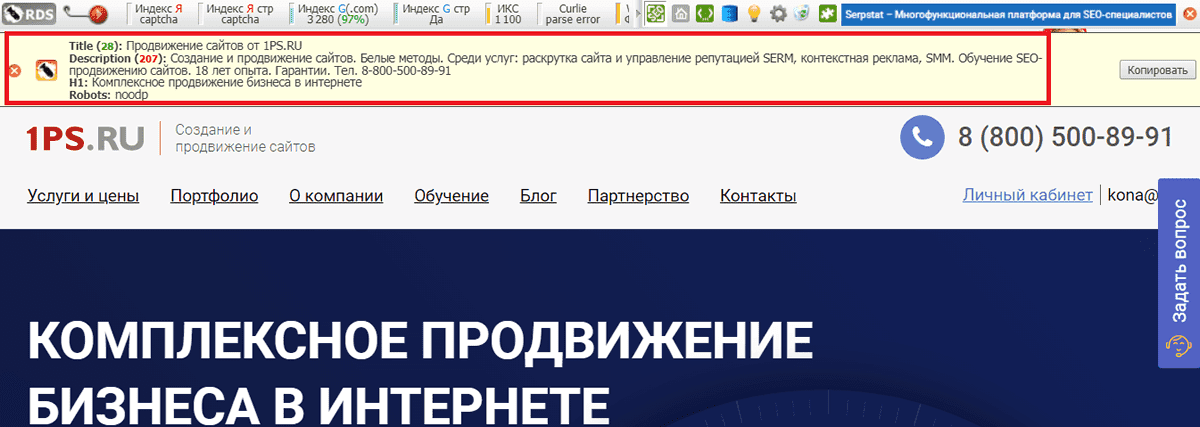Click the Копировать button
This screenshot has height=427, width=1200.
pyautogui.click(x=1156, y=70)
